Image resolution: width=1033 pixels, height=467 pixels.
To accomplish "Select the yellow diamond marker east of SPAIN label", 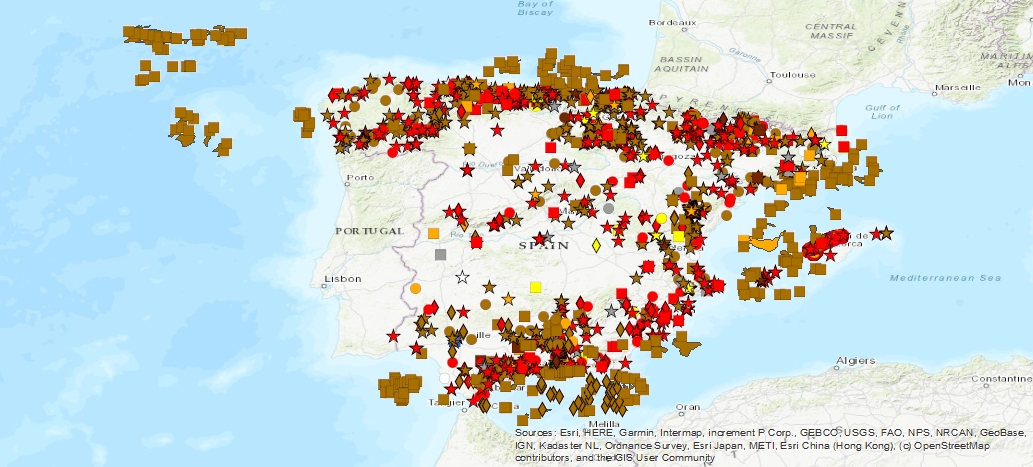I will [597, 244].
